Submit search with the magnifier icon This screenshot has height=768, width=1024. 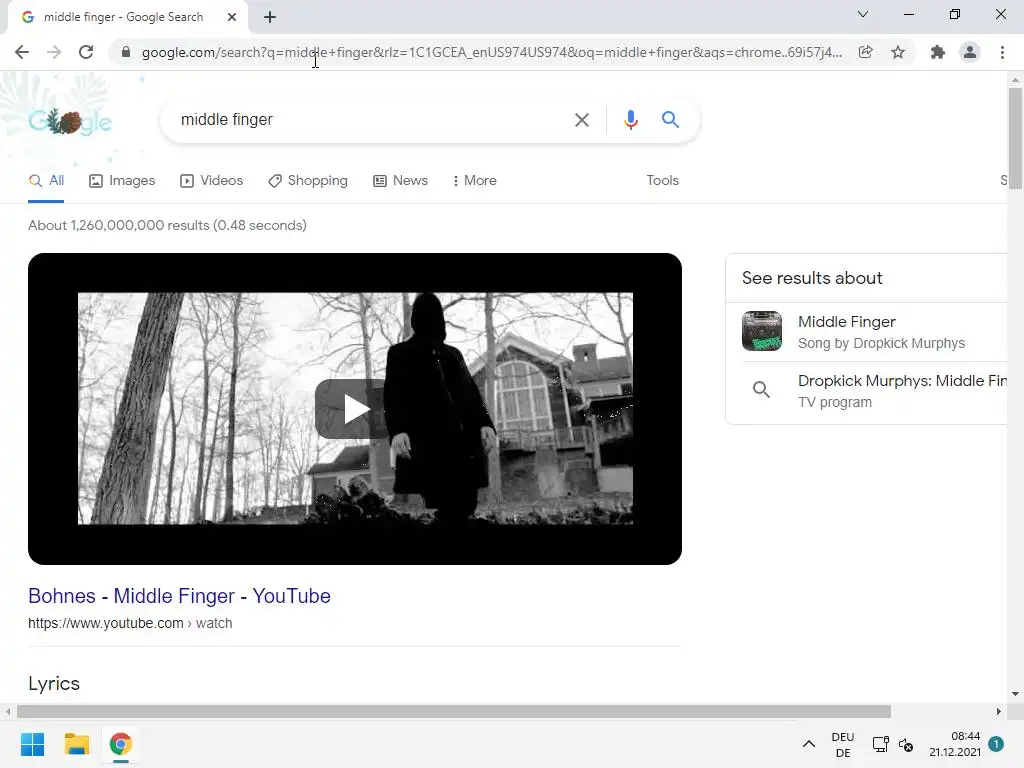tap(670, 120)
